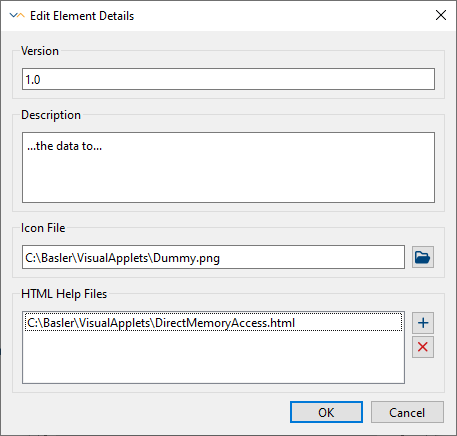Browse for an icon file with folder button
457x436 pixels.
pyautogui.click(x=423, y=257)
